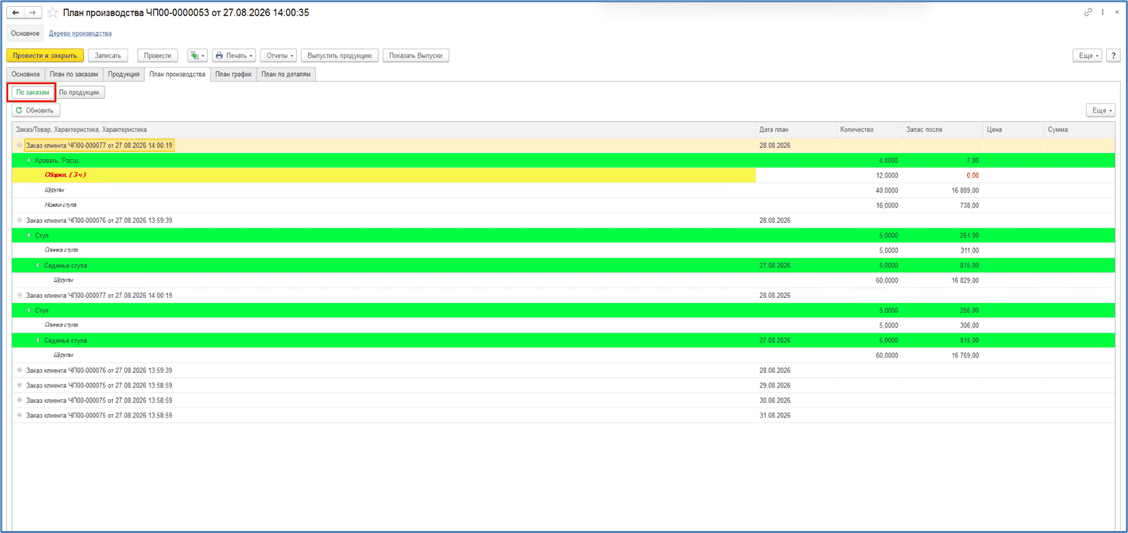Screen dimensions: 1128x533
Task: Open the Дерево производства link
Action: coord(80,33)
